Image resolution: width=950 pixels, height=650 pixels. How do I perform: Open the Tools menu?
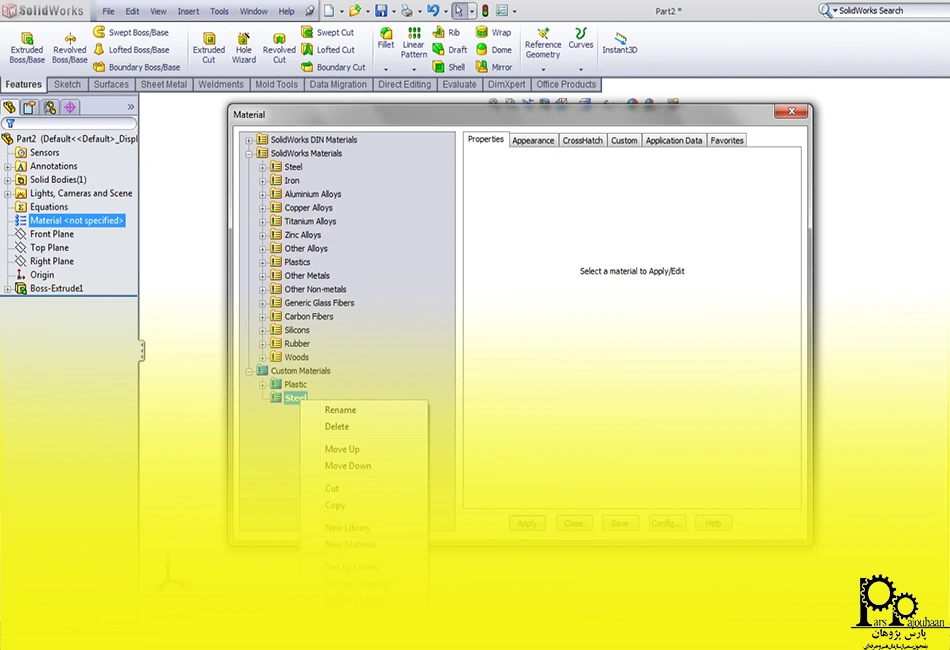tap(219, 11)
